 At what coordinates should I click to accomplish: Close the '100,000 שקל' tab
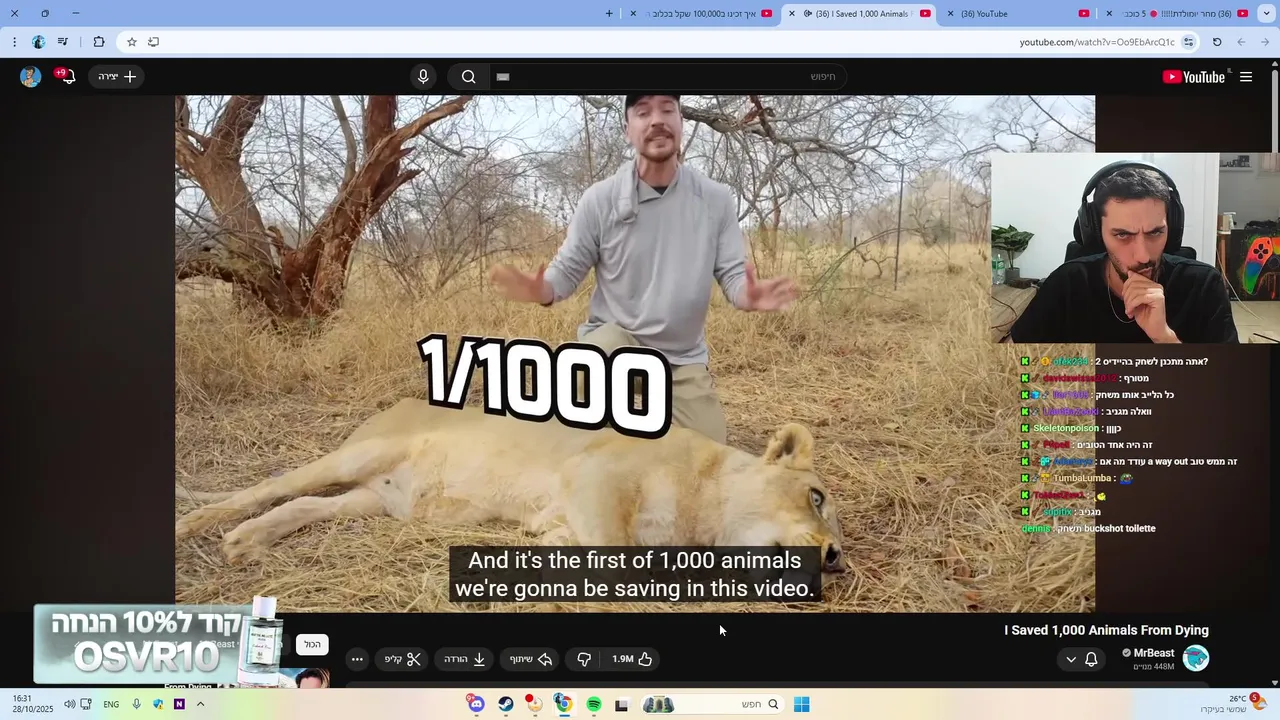coord(633,14)
